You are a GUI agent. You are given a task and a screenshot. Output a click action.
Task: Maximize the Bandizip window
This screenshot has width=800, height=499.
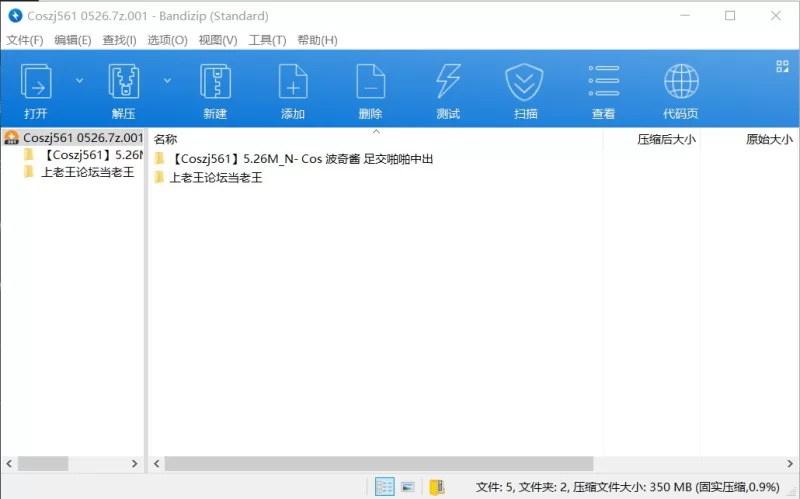(x=730, y=16)
